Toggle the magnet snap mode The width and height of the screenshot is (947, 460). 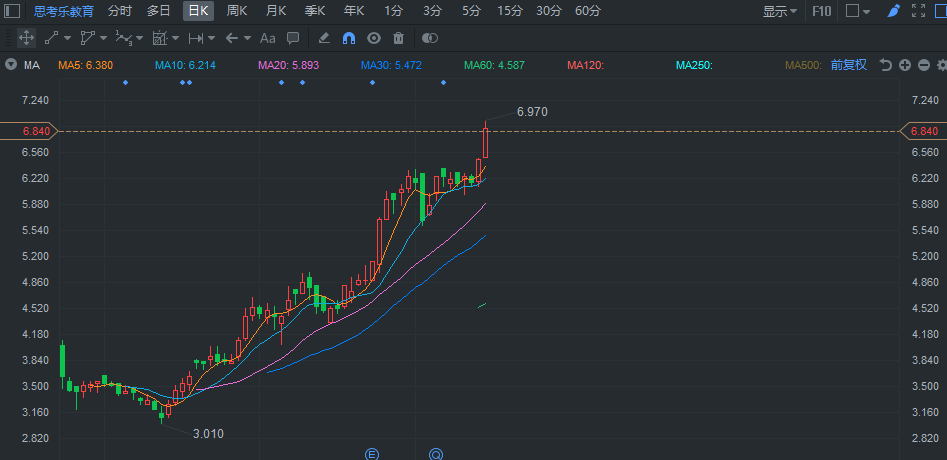coord(348,38)
